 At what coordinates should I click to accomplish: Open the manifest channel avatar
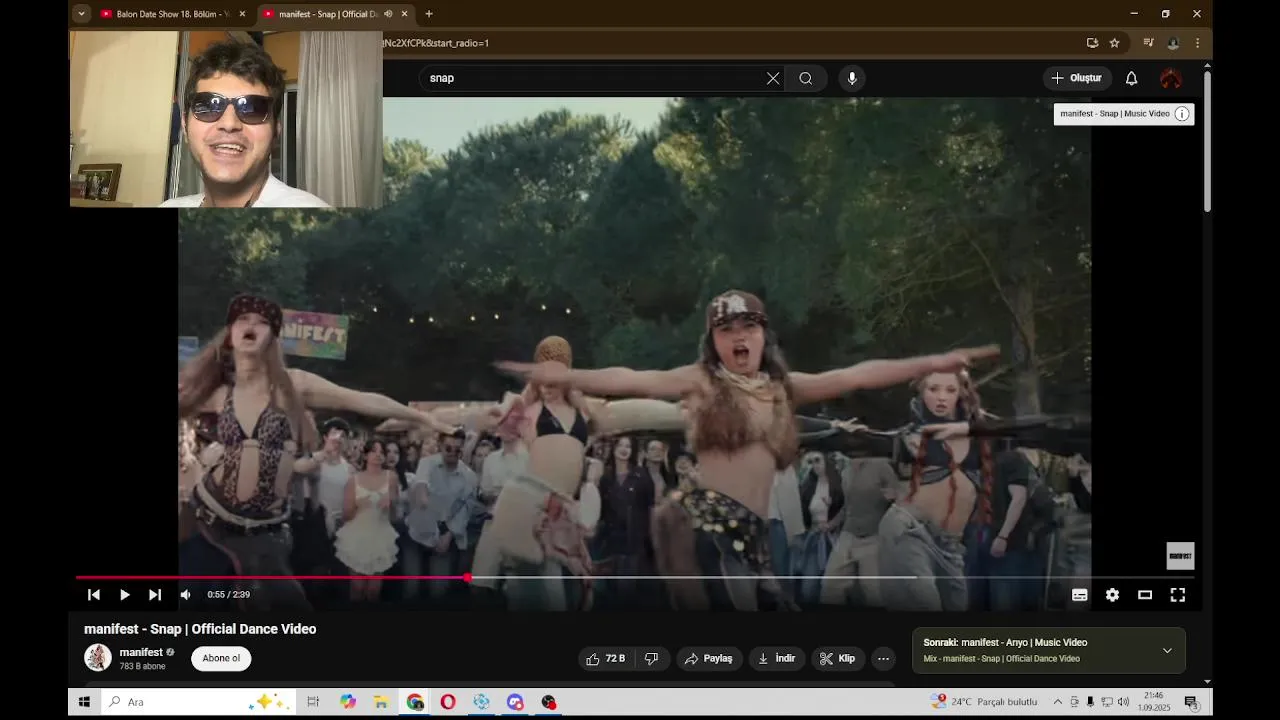98,658
